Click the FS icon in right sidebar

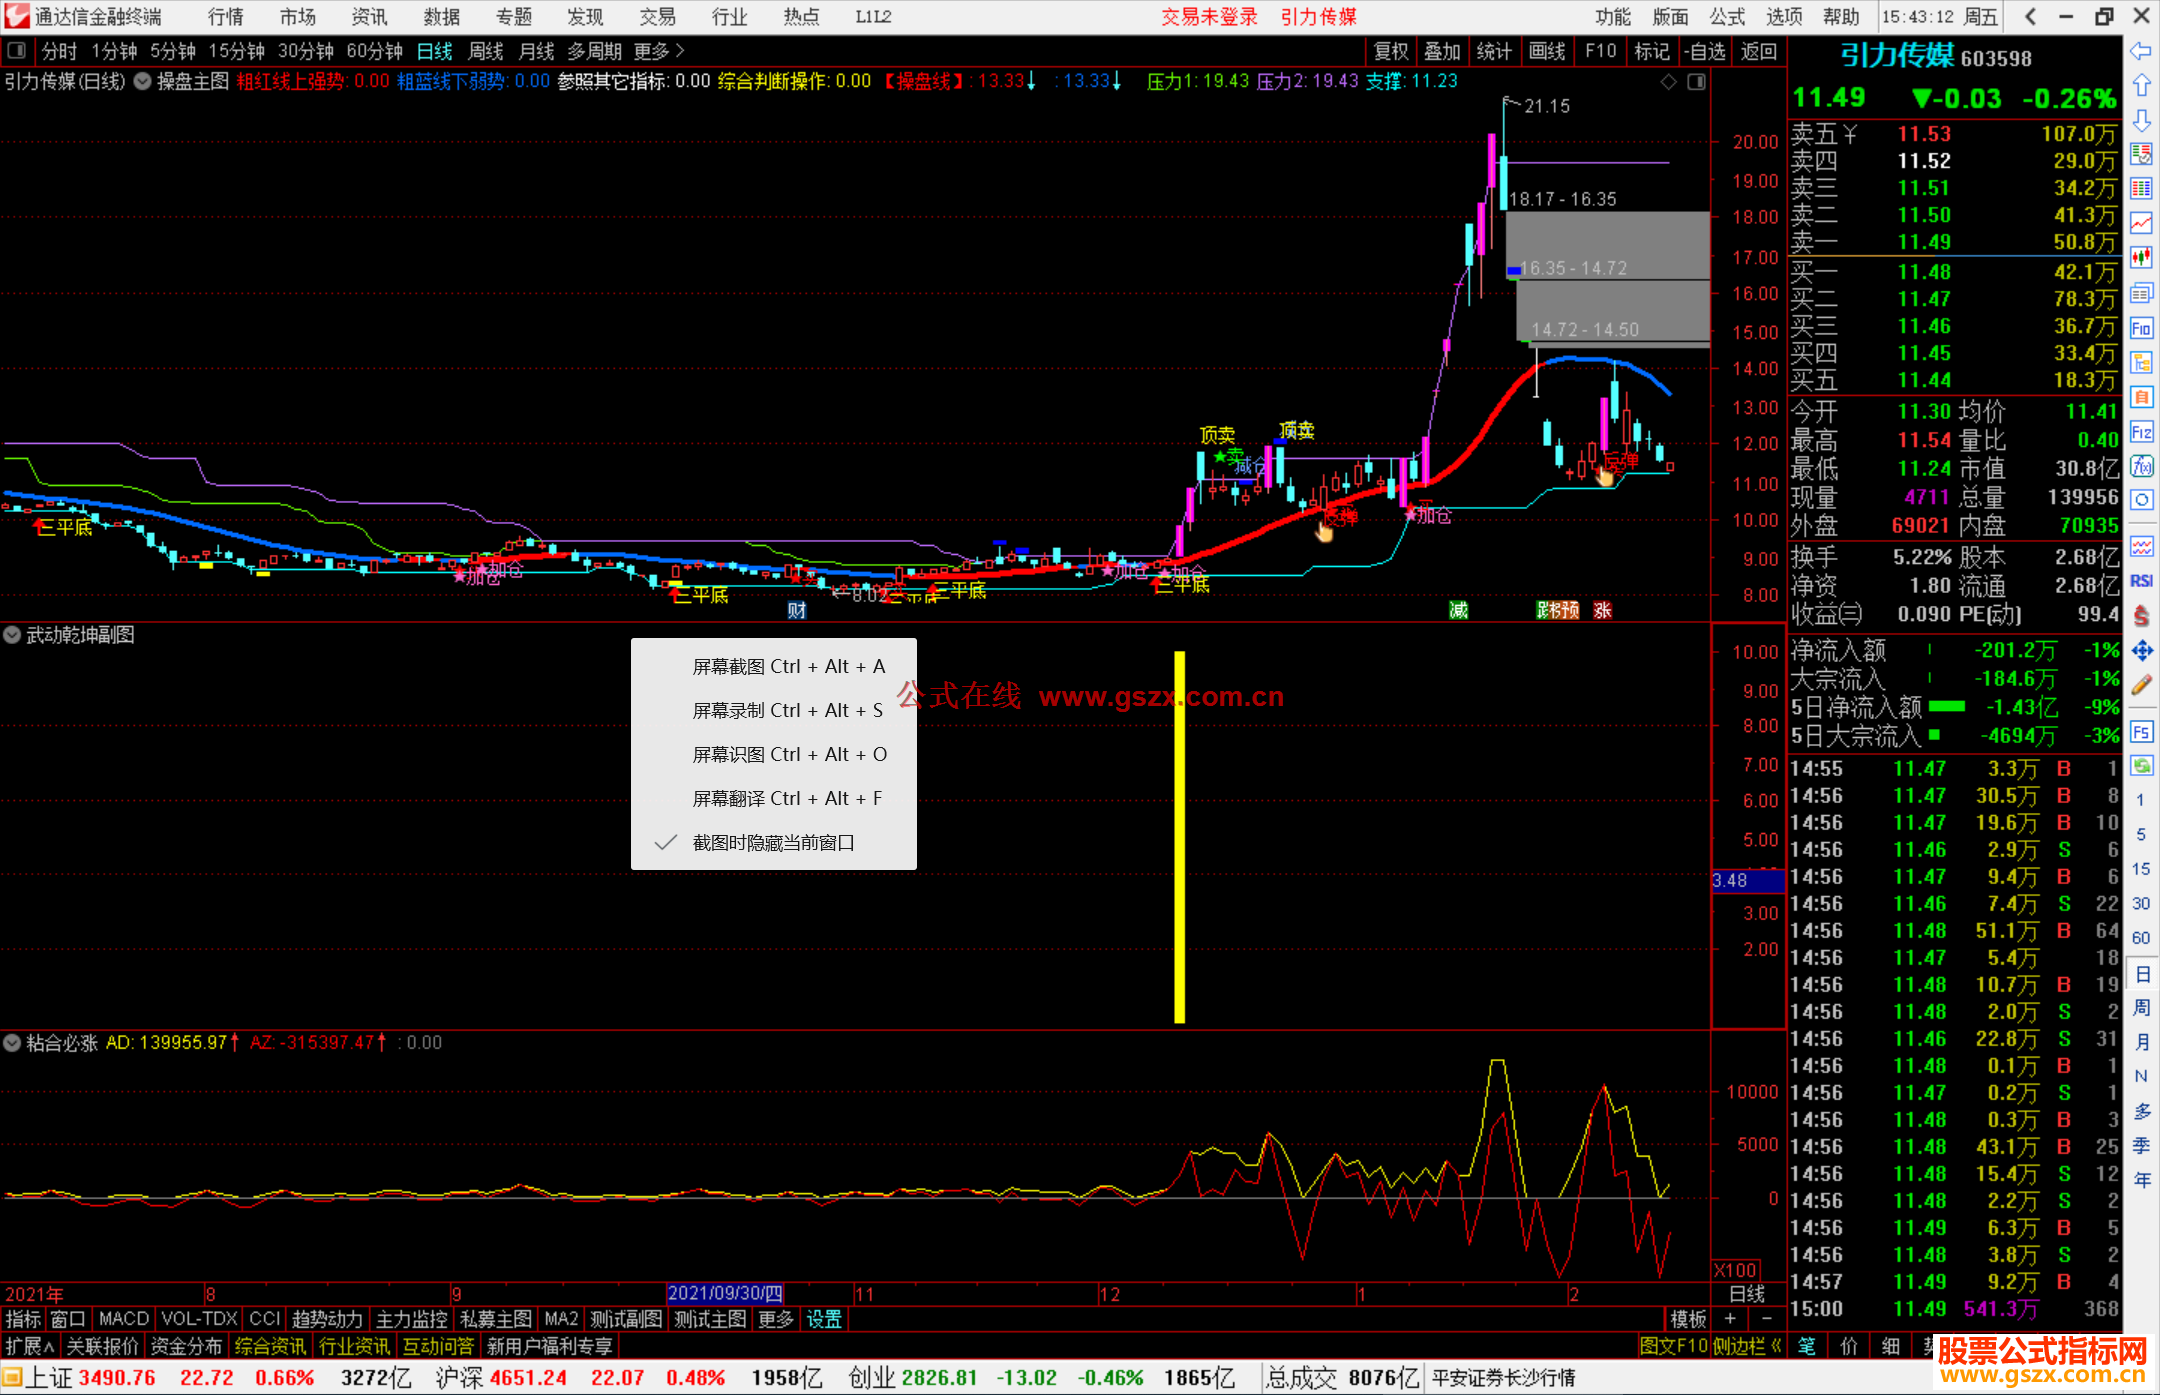point(2141,732)
